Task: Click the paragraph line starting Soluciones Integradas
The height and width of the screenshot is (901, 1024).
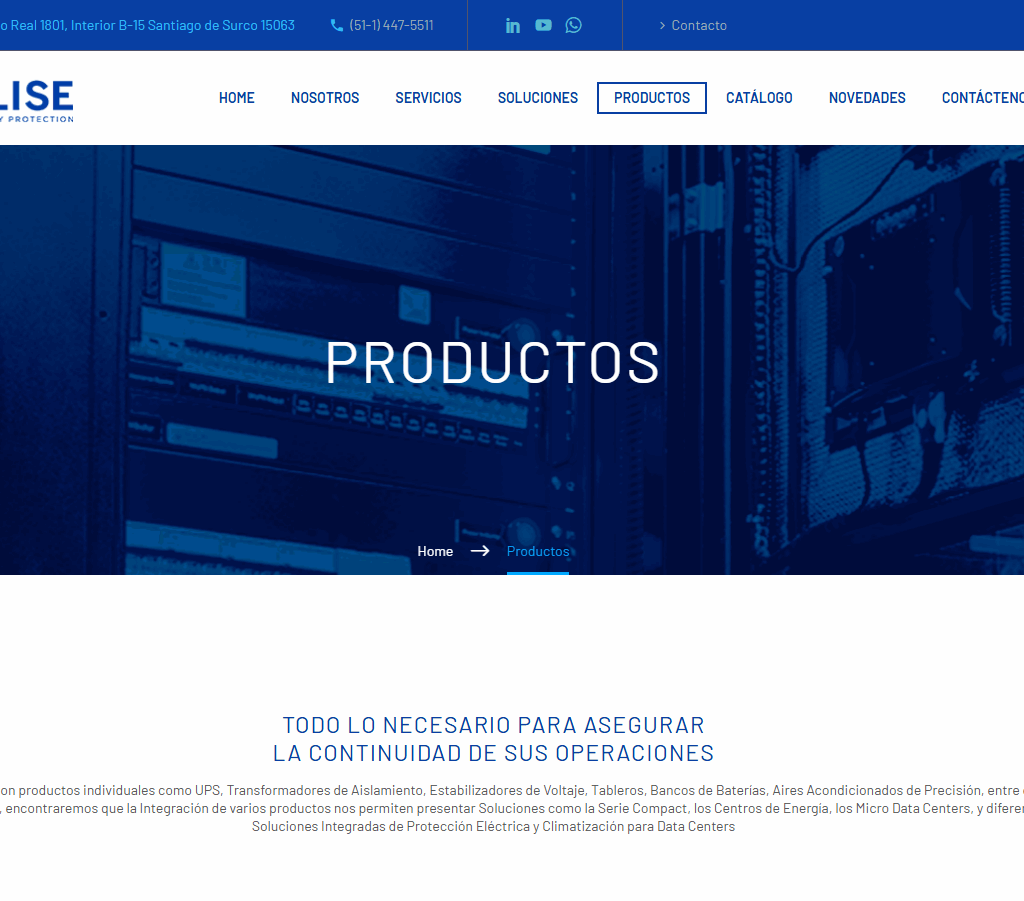Action: (494, 827)
